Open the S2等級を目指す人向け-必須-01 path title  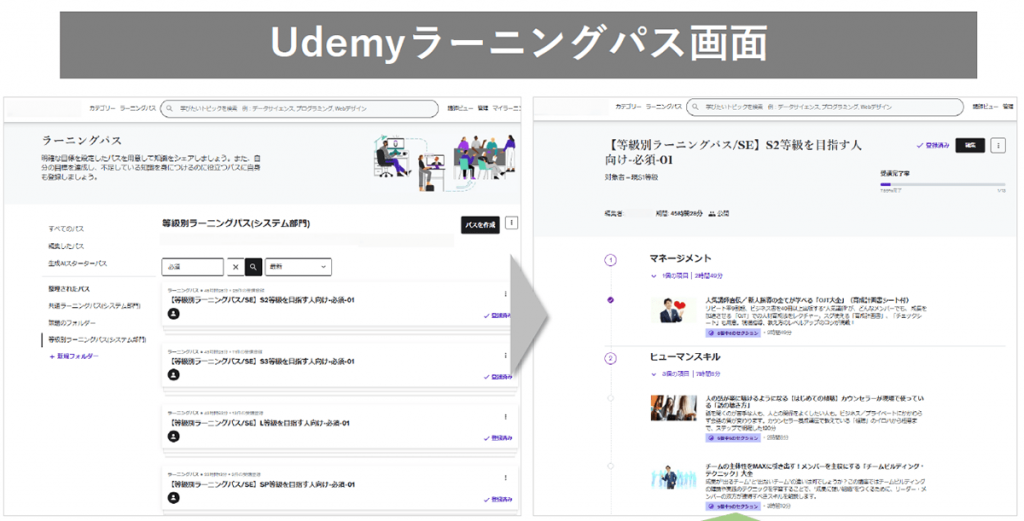click(261, 300)
